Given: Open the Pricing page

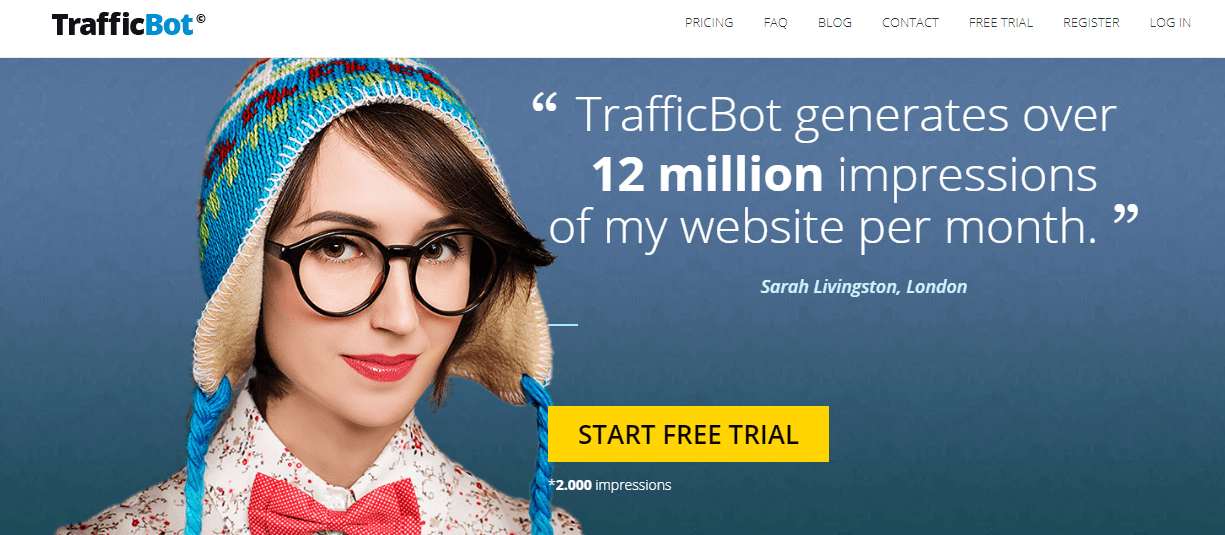Looking at the screenshot, I should pos(709,23).
